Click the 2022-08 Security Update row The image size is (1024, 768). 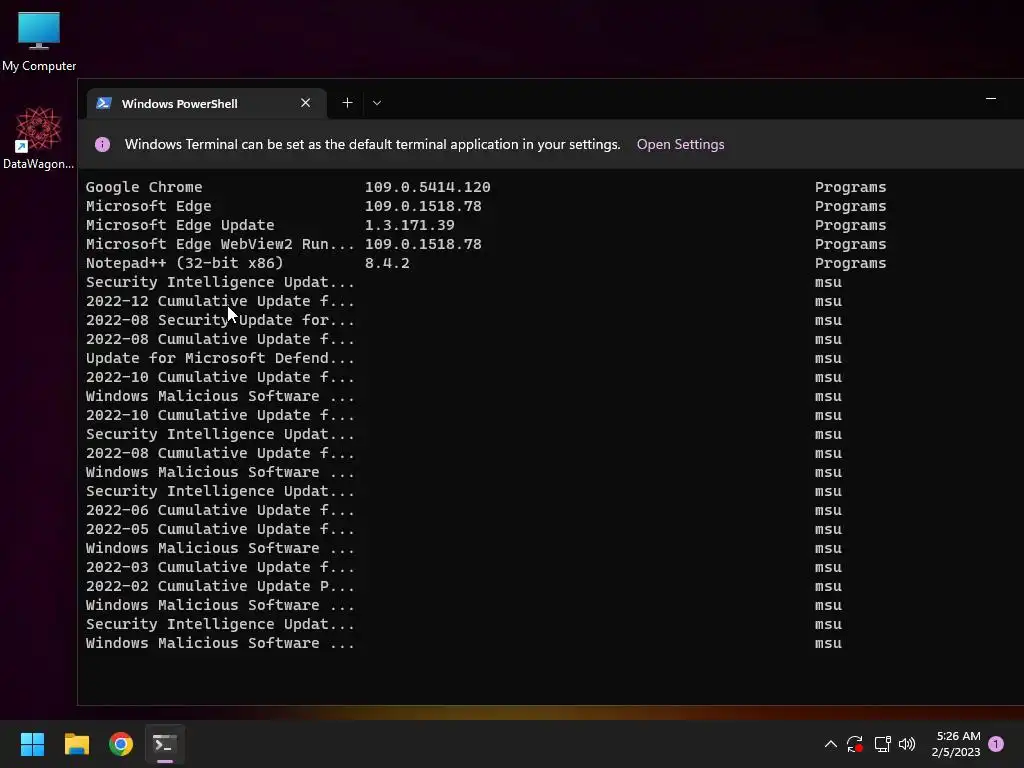(220, 320)
